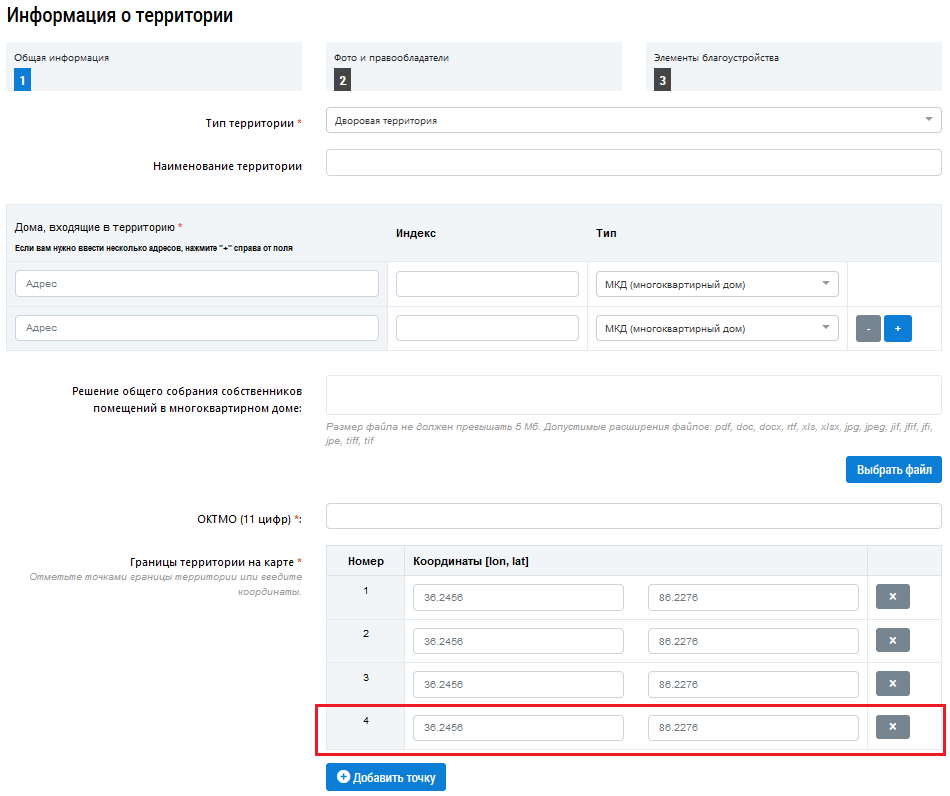The height and width of the screenshot is (796, 950).
Task: Delete coordinate row number 2
Action: pos(892,640)
